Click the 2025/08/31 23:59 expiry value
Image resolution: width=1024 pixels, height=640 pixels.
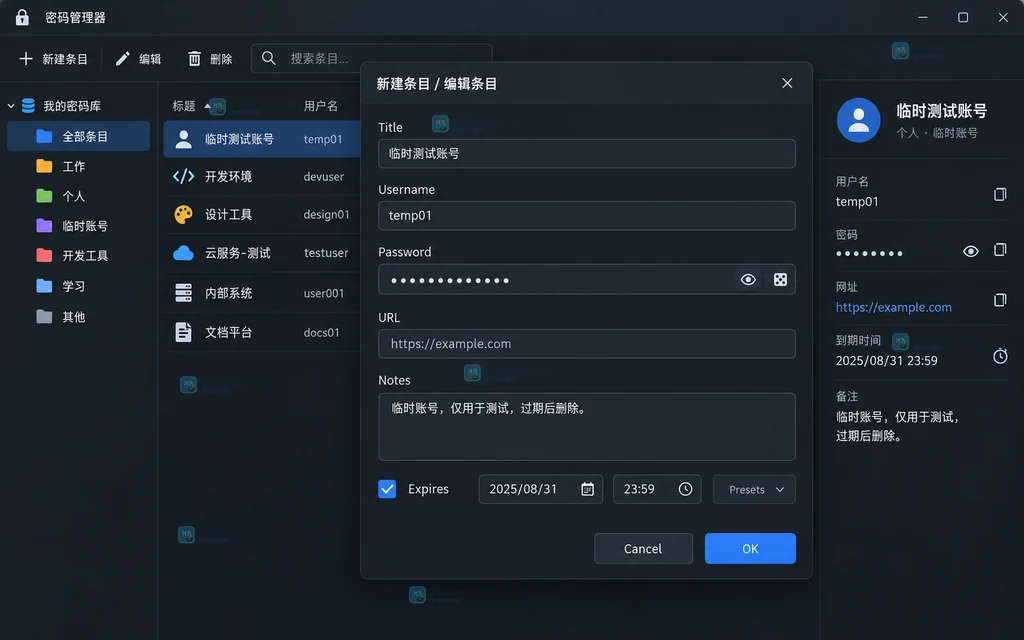click(x=886, y=360)
